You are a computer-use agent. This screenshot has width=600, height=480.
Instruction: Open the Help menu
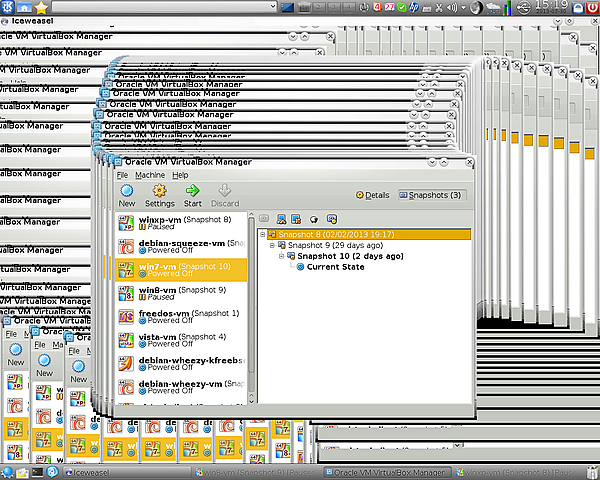click(x=180, y=175)
